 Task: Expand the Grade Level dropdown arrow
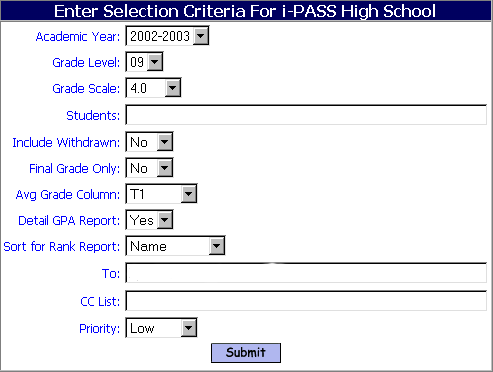click(x=155, y=62)
